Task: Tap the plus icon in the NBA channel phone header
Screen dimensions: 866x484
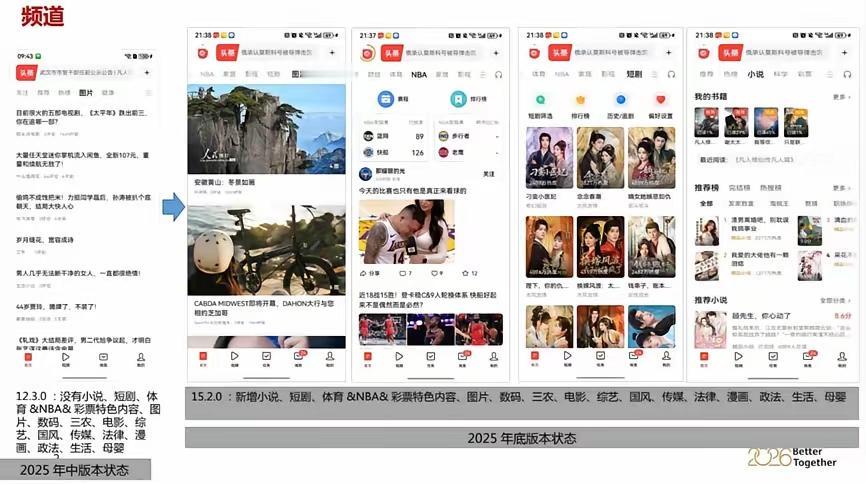Action: pyautogui.click(x=495, y=53)
